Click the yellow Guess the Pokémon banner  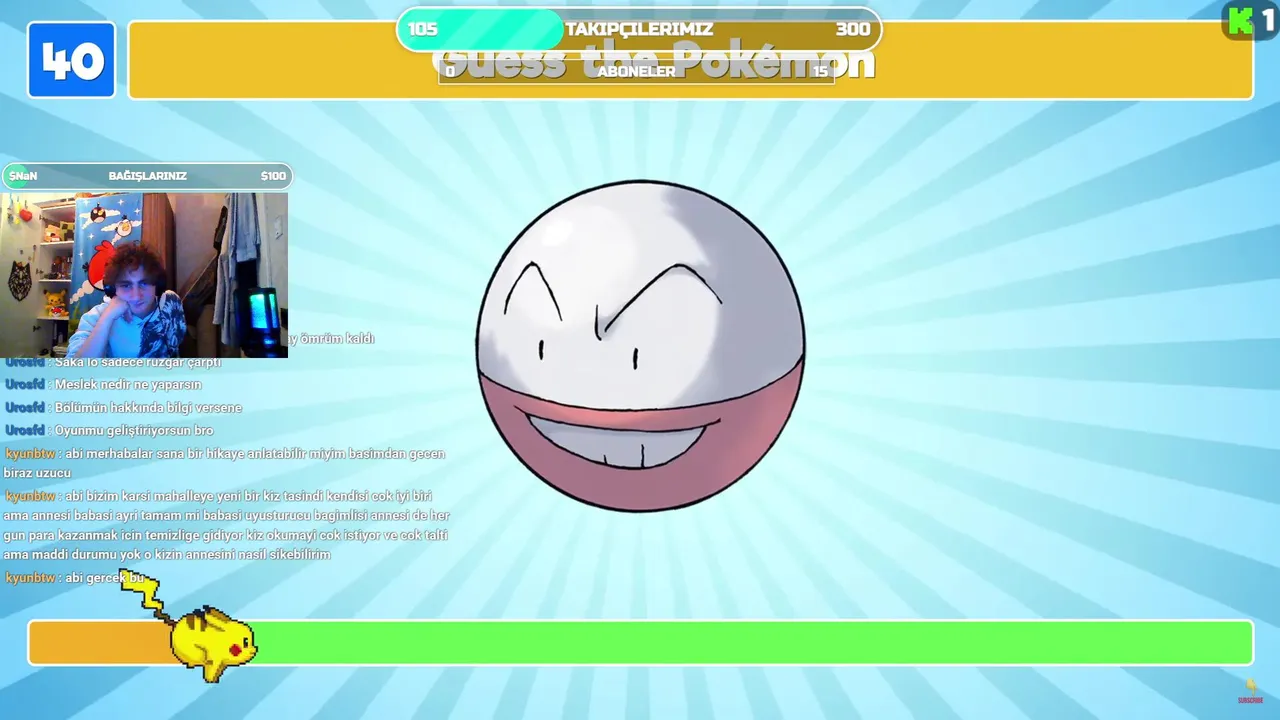tap(690, 60)
